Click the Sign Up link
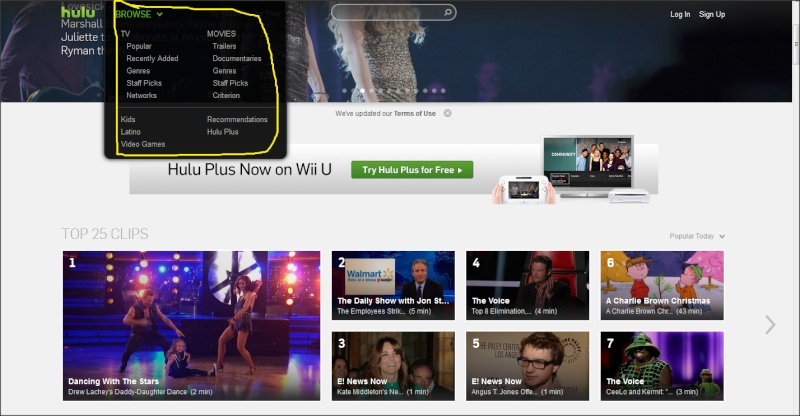 click(712, 14)
